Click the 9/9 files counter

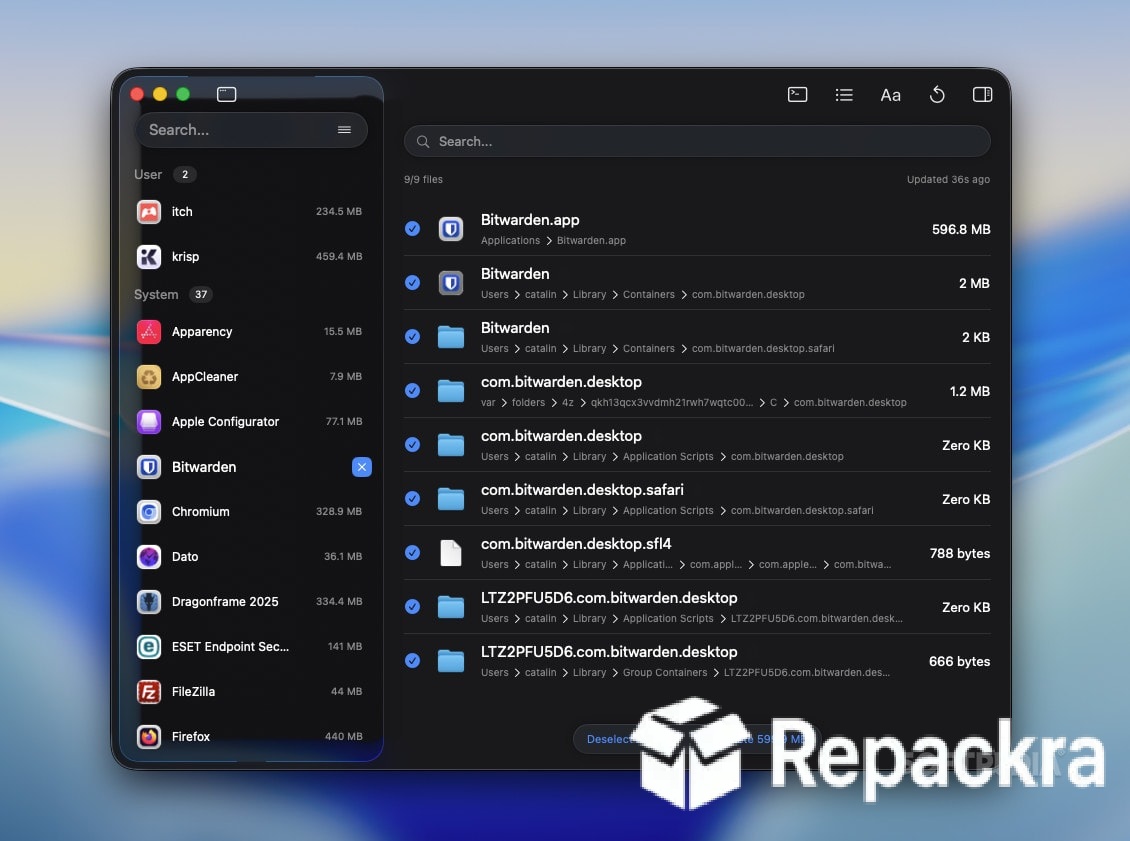(x=423, y=179)
